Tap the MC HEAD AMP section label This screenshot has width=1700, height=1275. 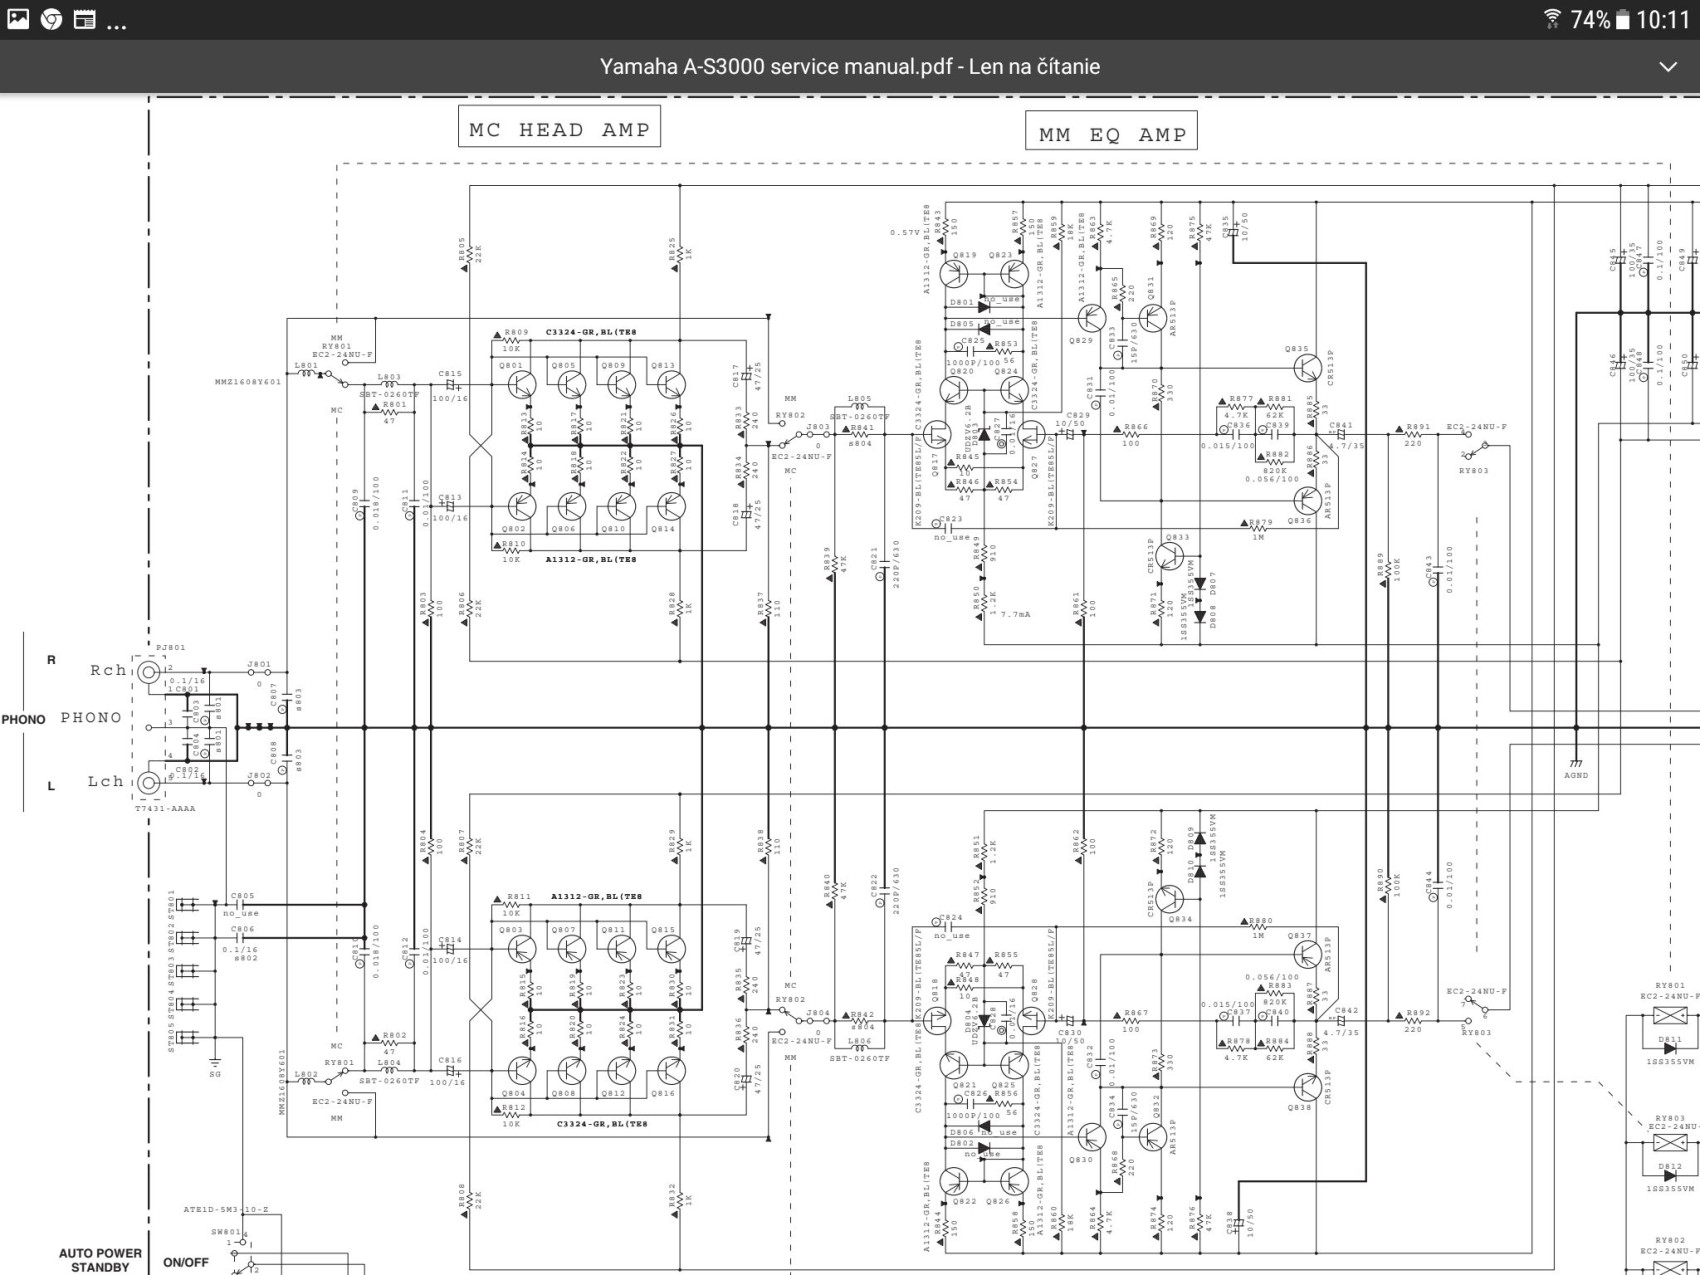[x=559, y=129]
